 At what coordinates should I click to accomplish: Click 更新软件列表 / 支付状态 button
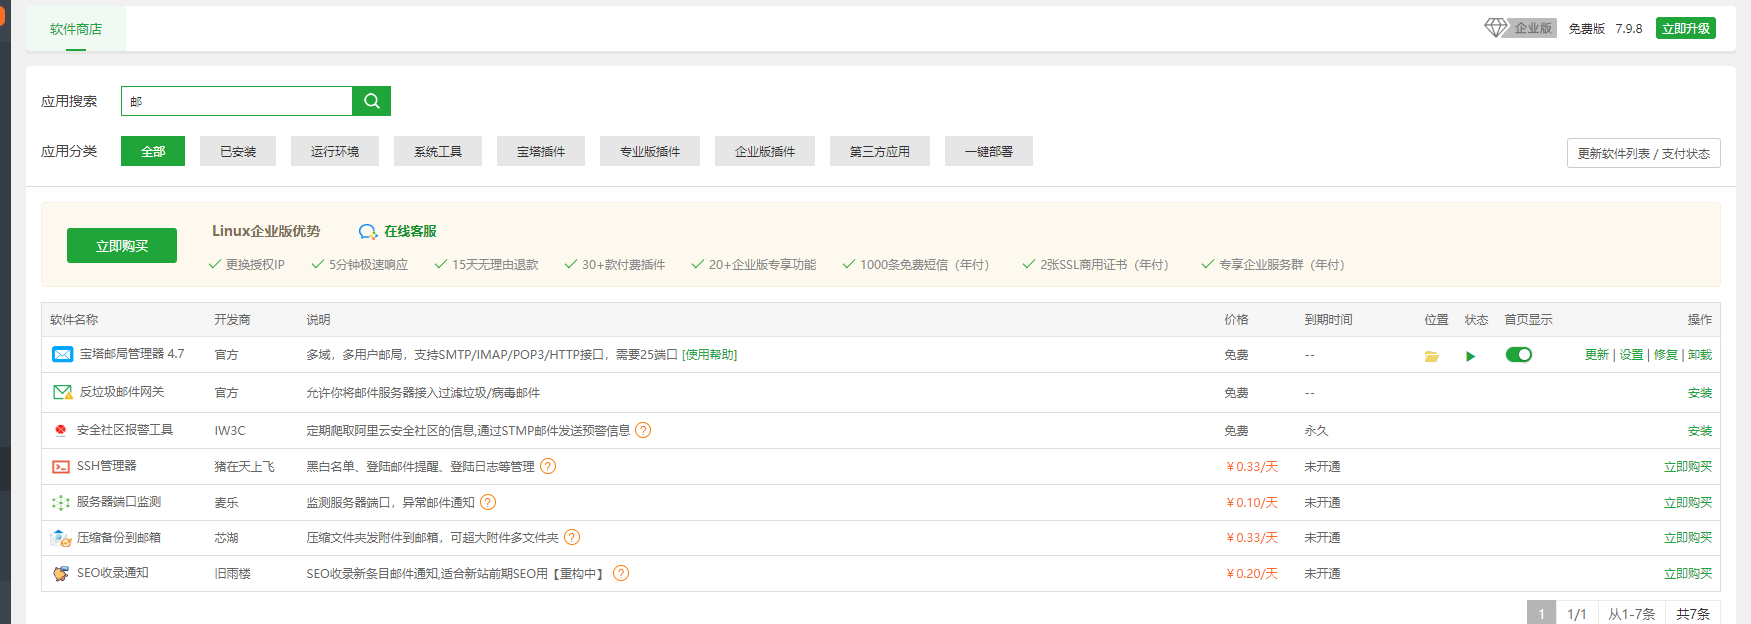[x=1644, y=153]
